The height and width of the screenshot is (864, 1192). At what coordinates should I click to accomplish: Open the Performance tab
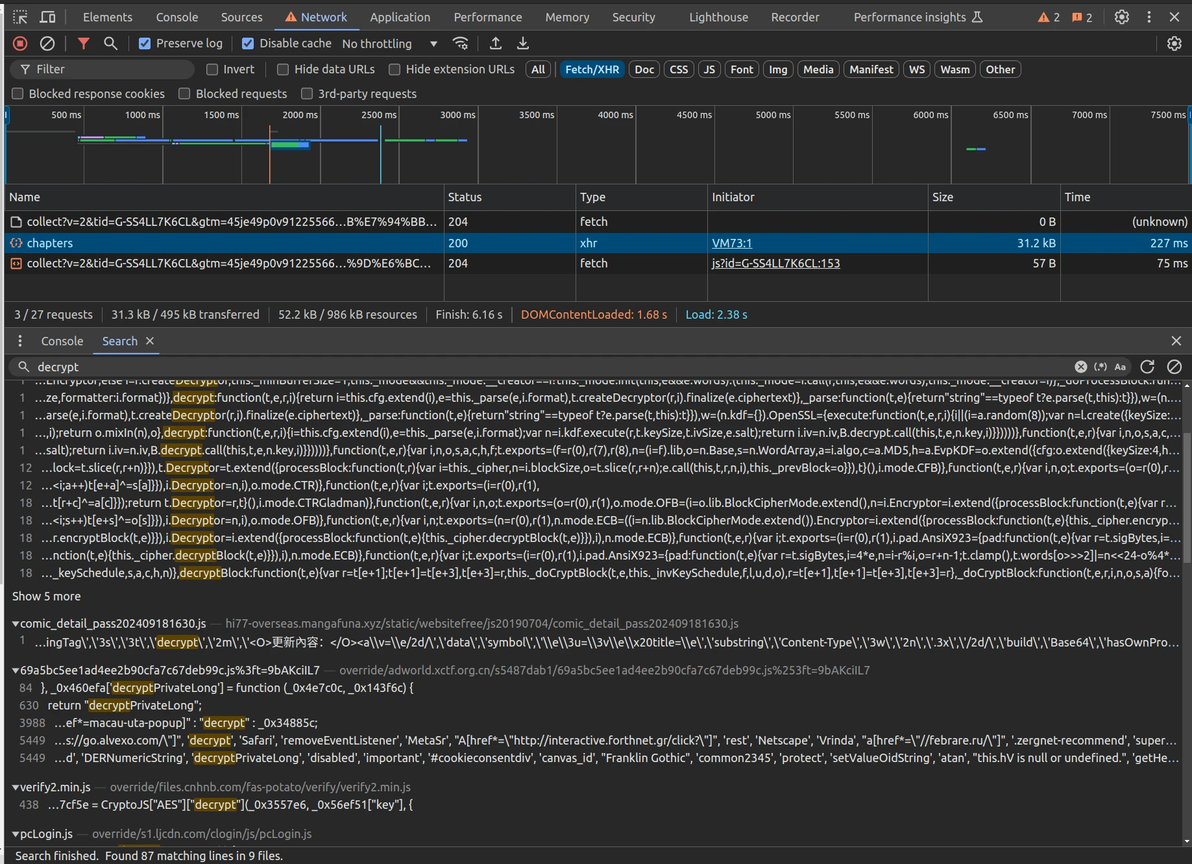(x=487, y=17)
